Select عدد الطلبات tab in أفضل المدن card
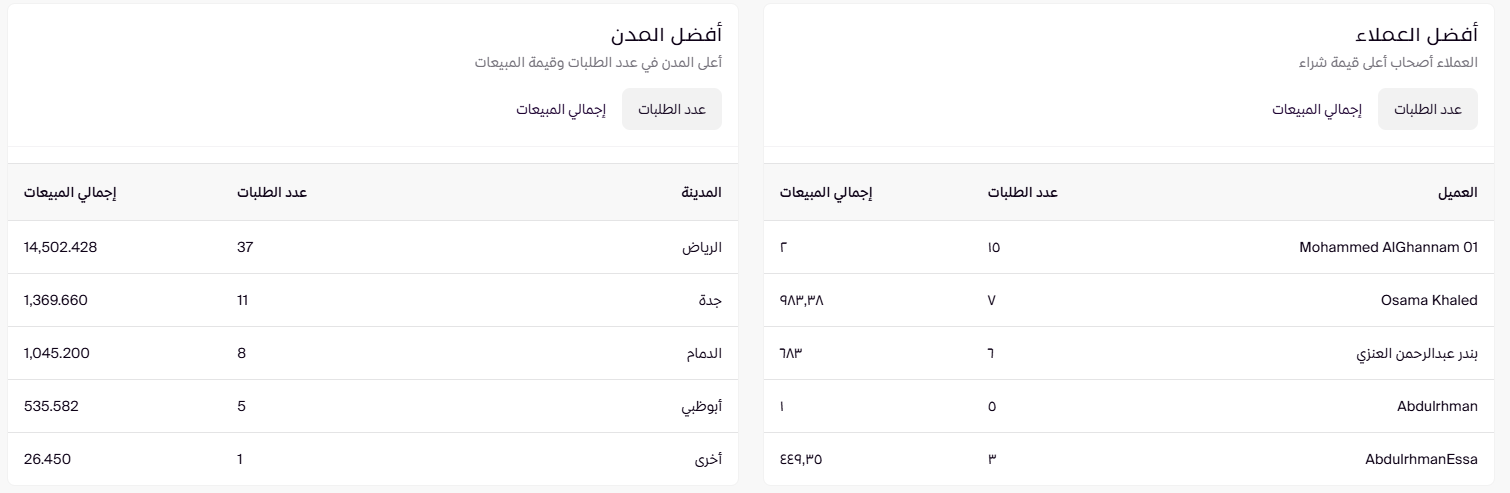This screenshot has height=493, width=1510. point(672,109)
